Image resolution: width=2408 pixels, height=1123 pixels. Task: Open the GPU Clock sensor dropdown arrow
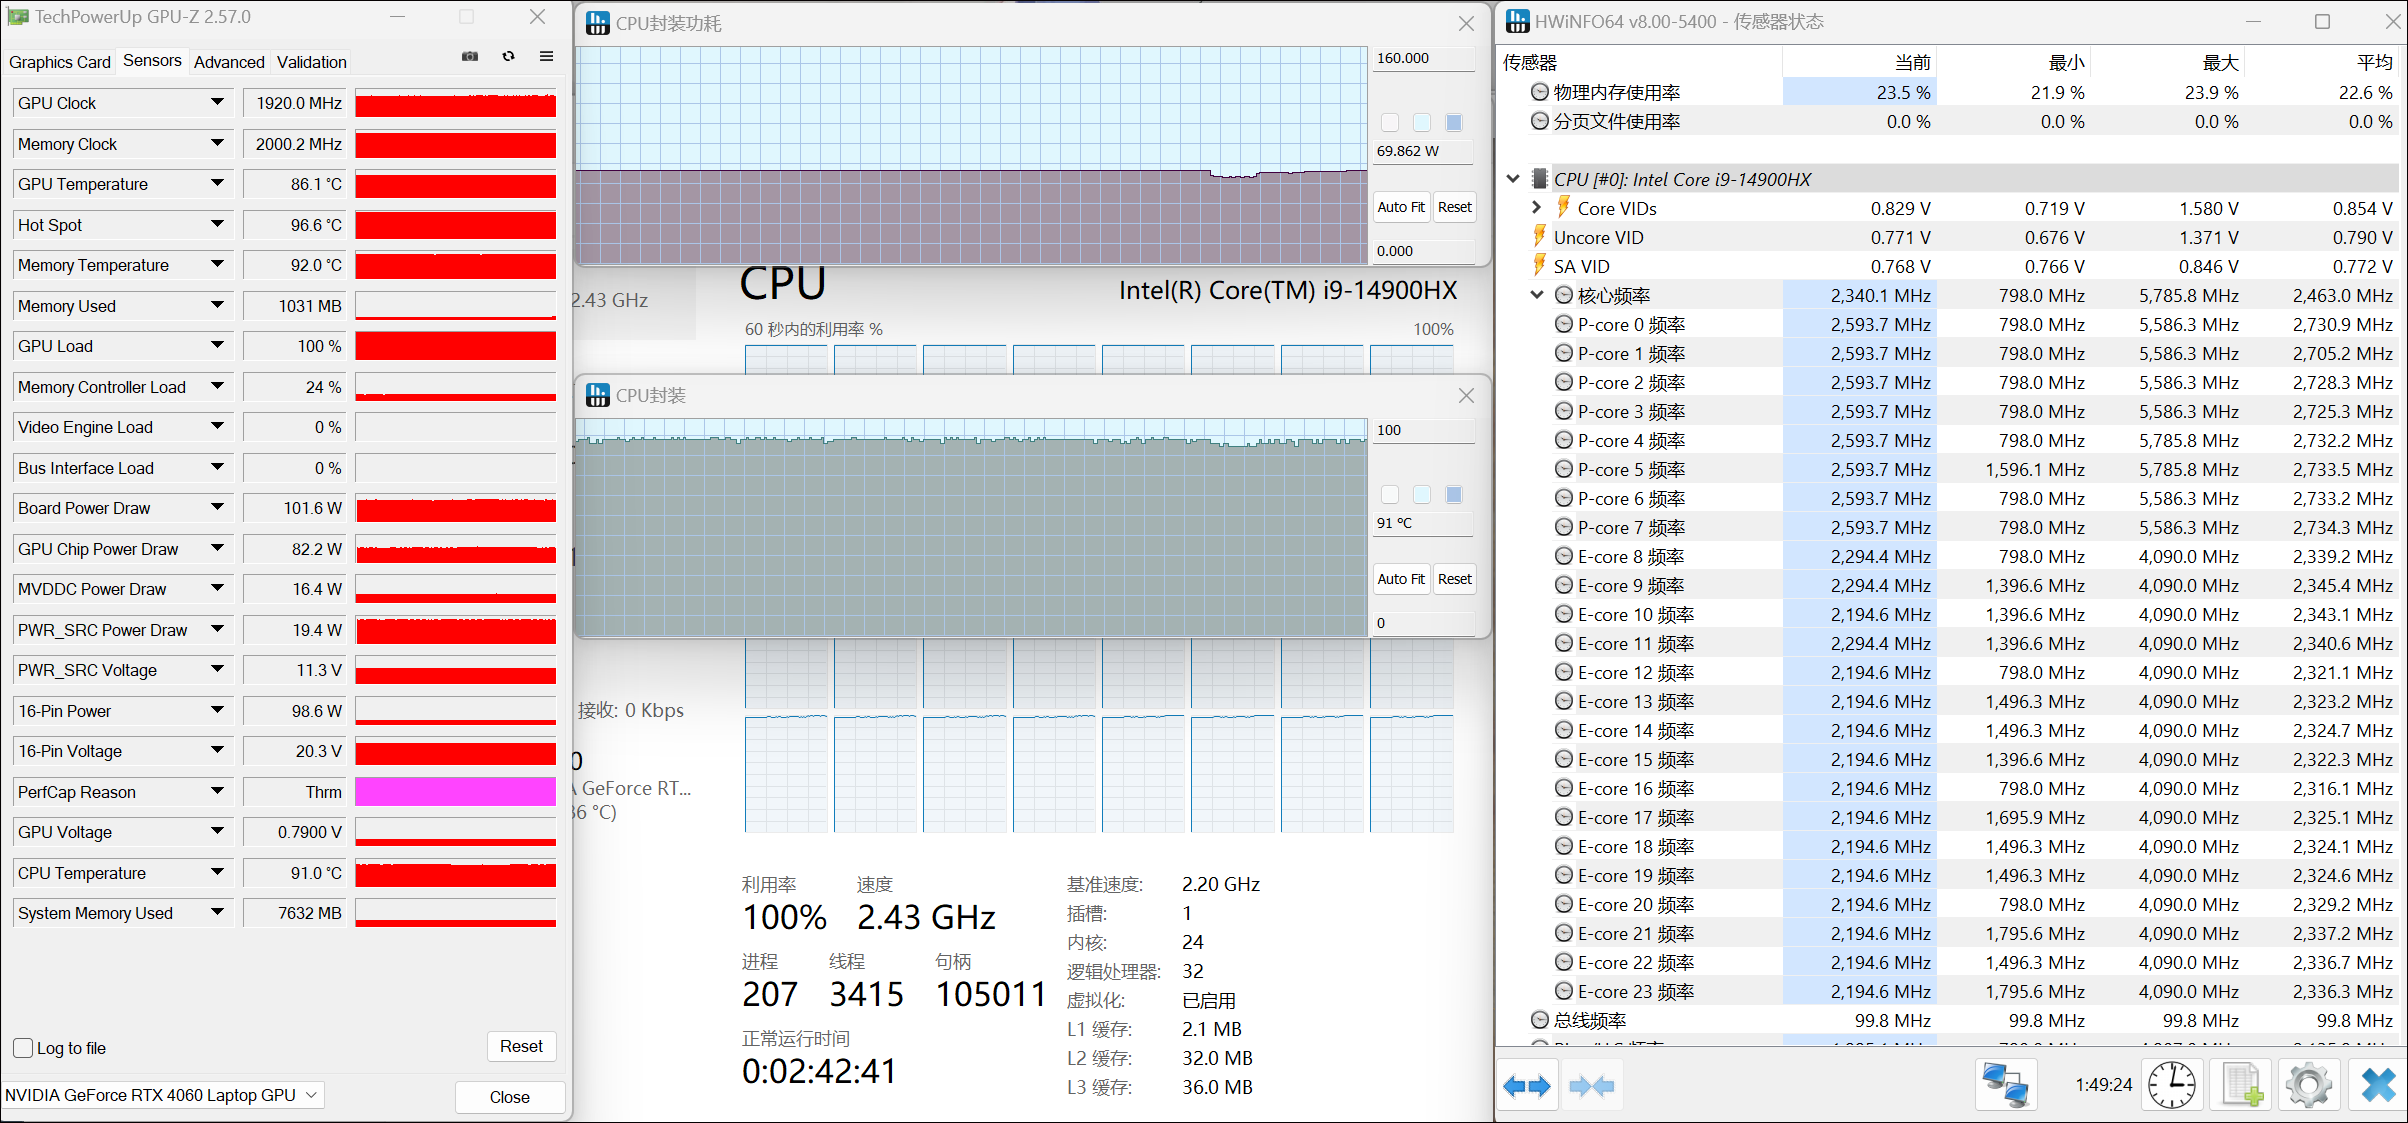217,103
